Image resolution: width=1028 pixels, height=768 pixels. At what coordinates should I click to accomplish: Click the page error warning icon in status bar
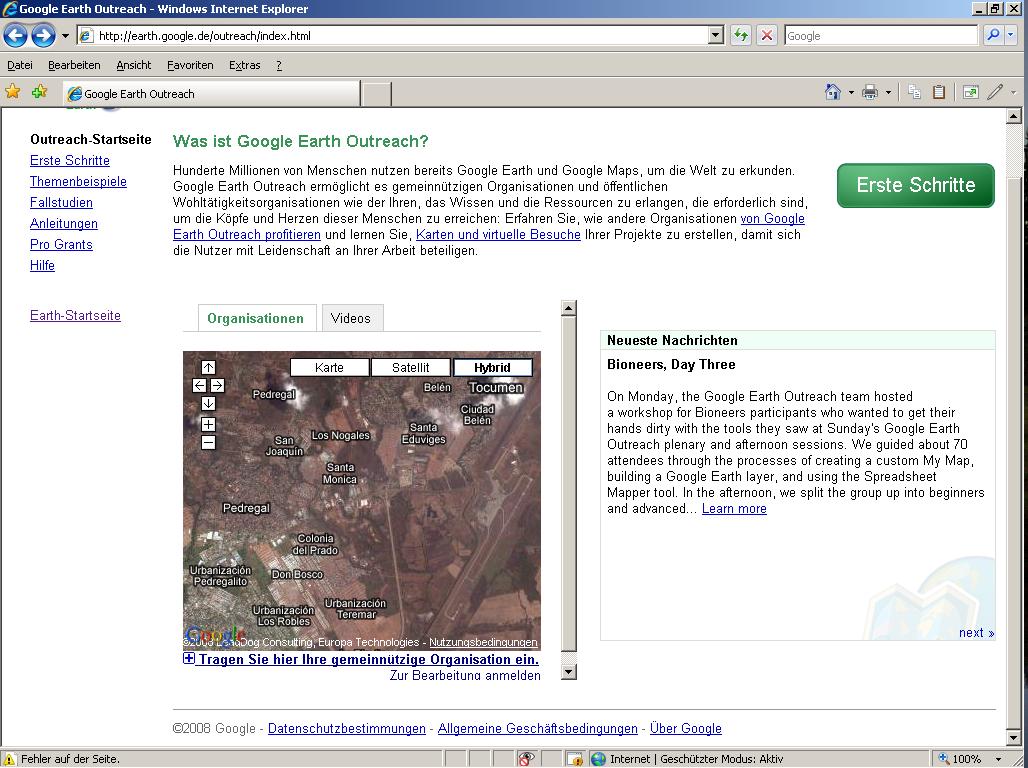10,759
